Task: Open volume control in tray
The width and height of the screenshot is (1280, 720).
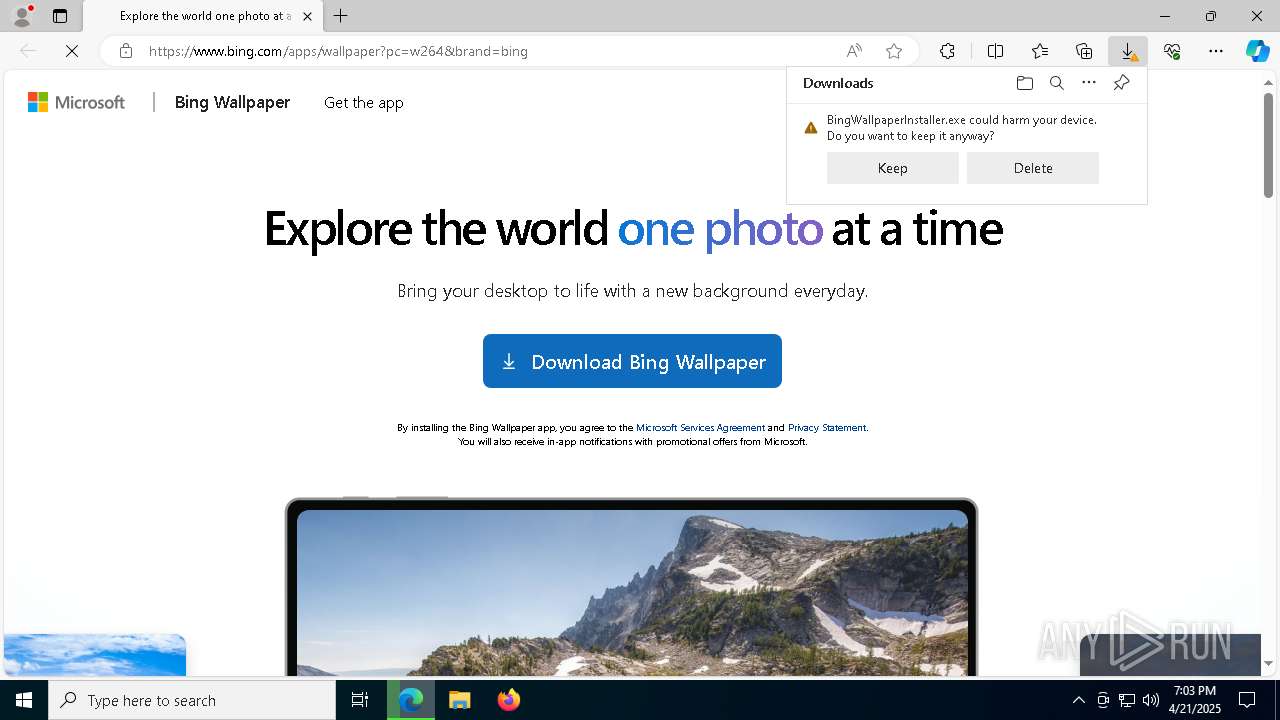Action: click(1151, 700)
